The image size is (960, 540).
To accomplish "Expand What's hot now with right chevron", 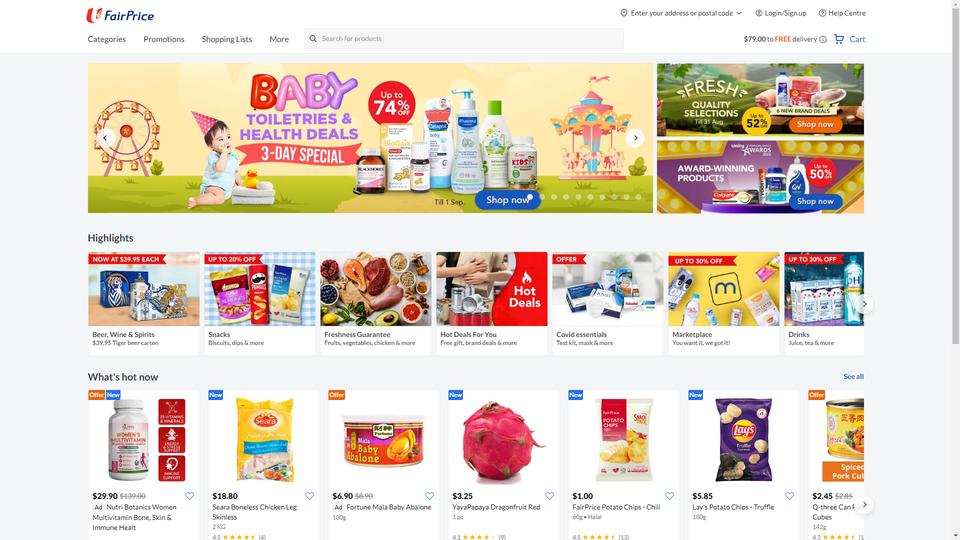I will 864,504.
